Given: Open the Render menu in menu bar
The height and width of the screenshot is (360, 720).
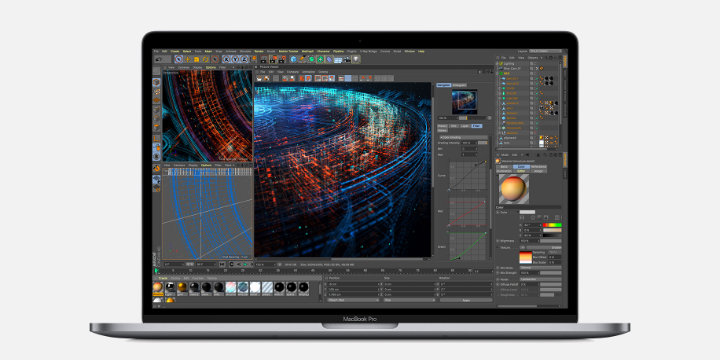Looking at the screenshot, I should [x=259, y=51].
